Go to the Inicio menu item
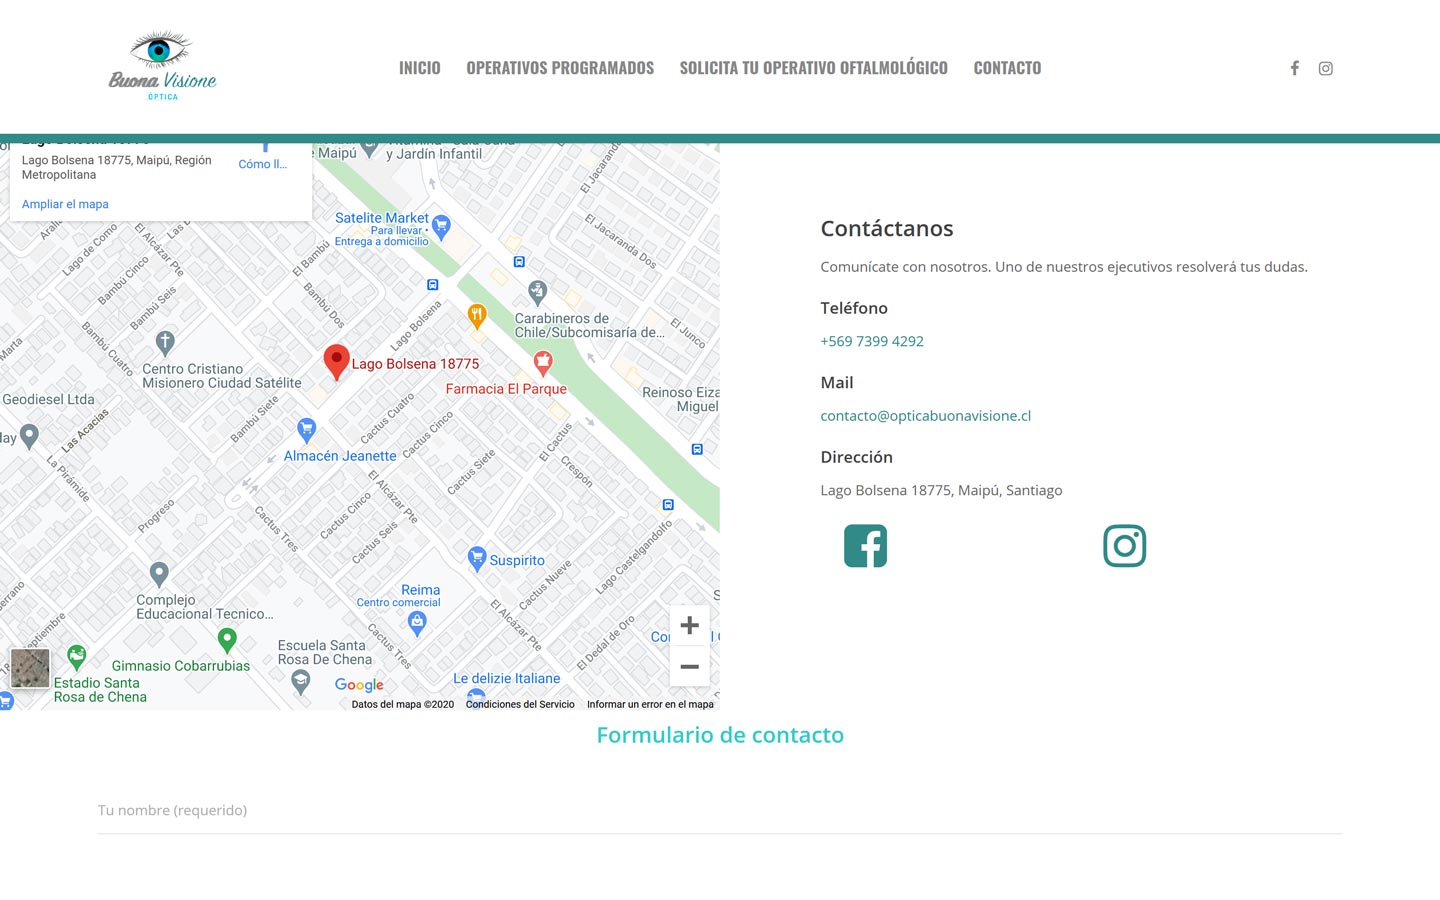1440x900 pixels. (419, 68)
